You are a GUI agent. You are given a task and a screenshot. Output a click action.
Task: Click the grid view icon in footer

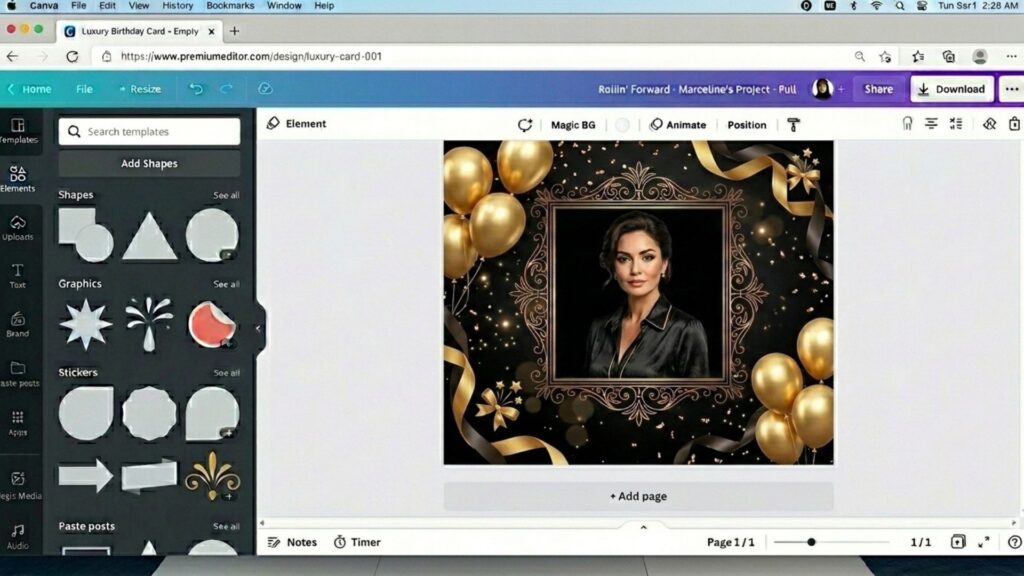(x=957, y=541)
